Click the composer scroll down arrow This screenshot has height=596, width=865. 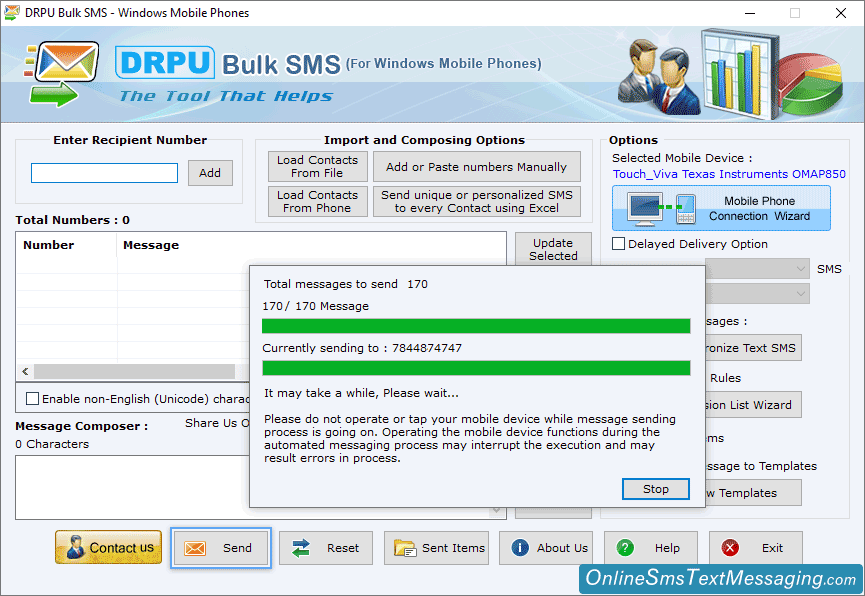[x=496, y=511]
